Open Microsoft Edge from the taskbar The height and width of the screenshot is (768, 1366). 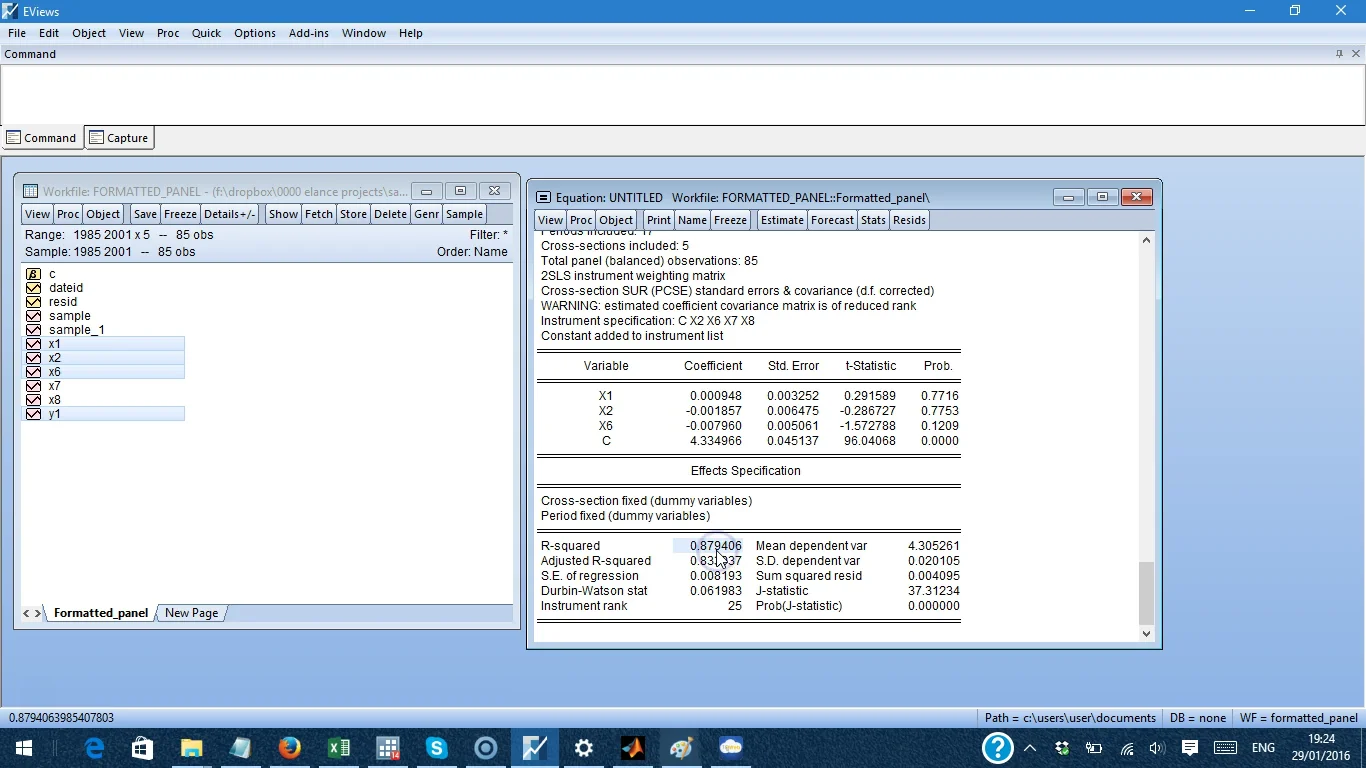click(x=94, y=748)
